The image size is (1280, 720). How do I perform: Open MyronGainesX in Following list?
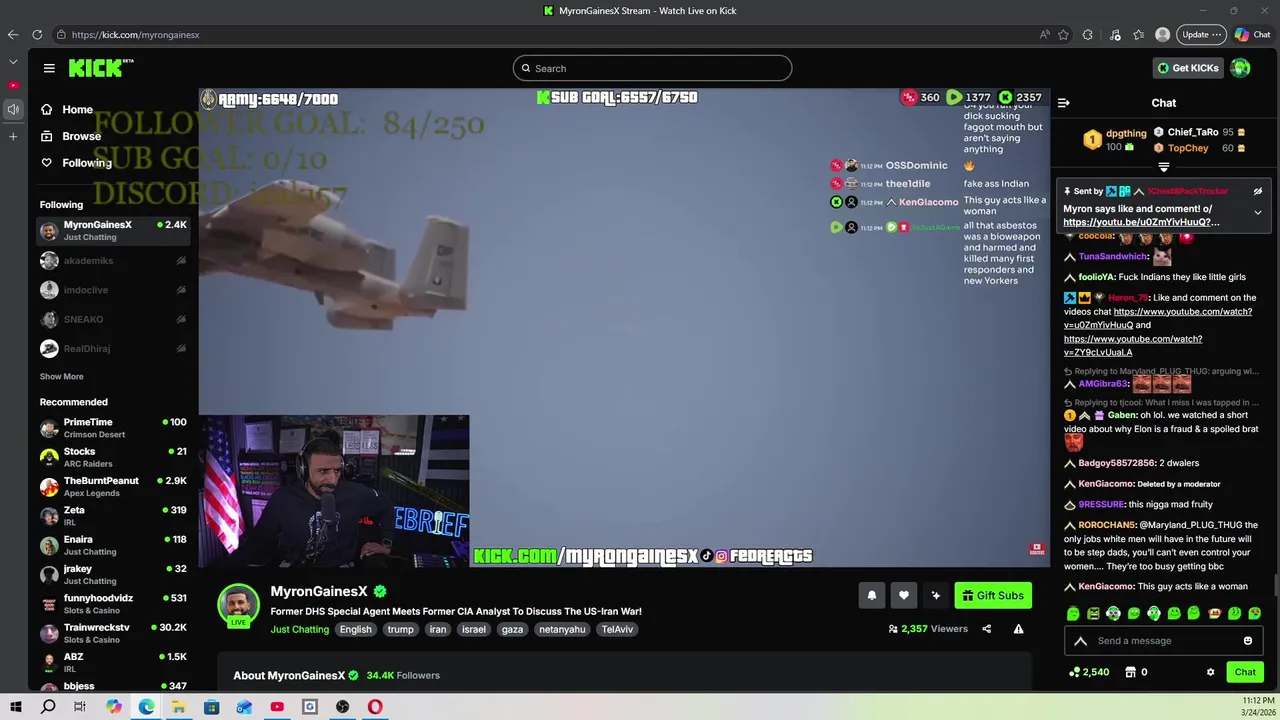point(113,231)
